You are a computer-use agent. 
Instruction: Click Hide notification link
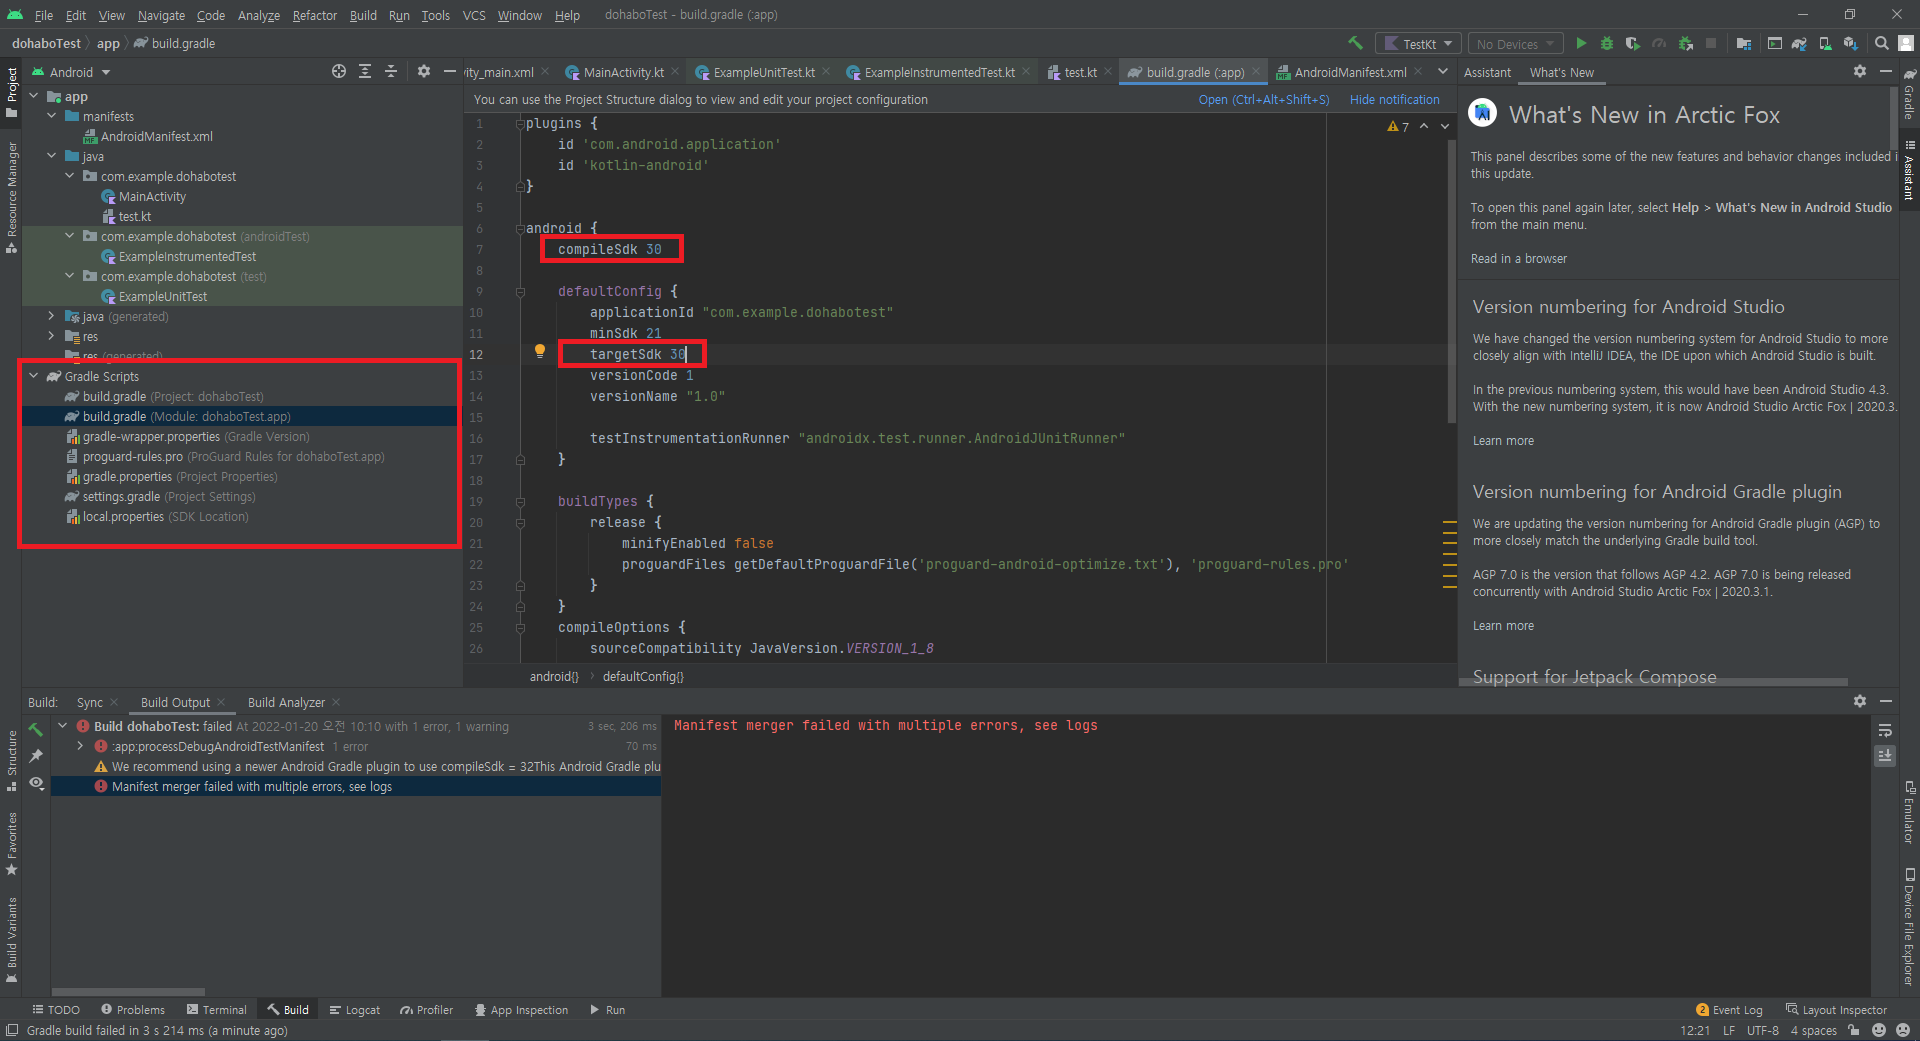point(1395,99)
